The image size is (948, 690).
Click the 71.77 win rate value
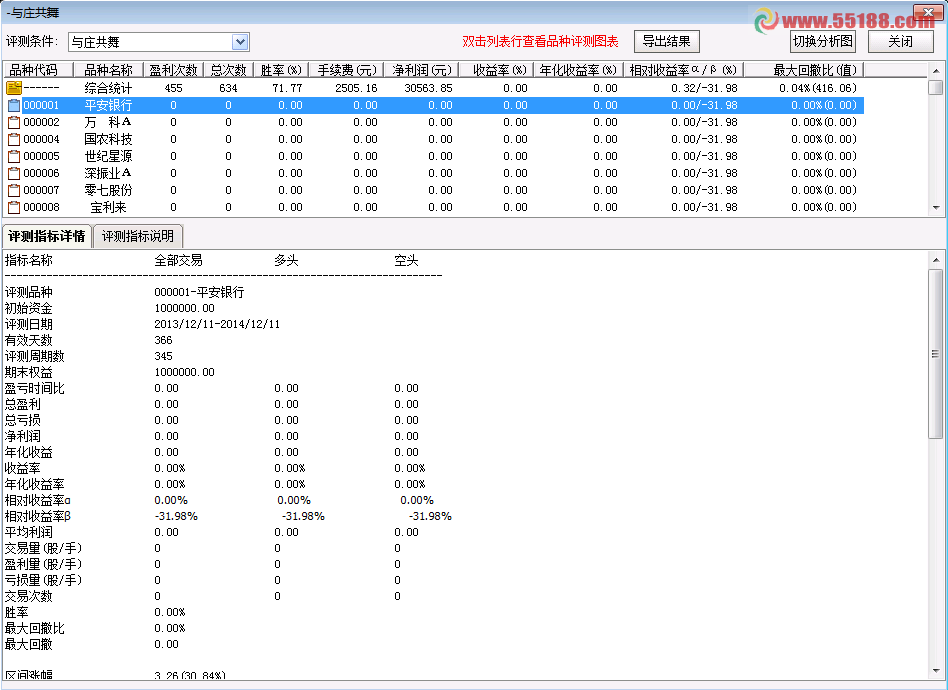[287, 88]
